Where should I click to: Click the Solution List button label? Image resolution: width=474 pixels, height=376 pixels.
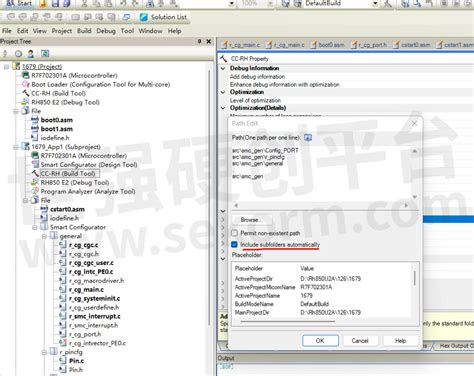pos(169,17)
